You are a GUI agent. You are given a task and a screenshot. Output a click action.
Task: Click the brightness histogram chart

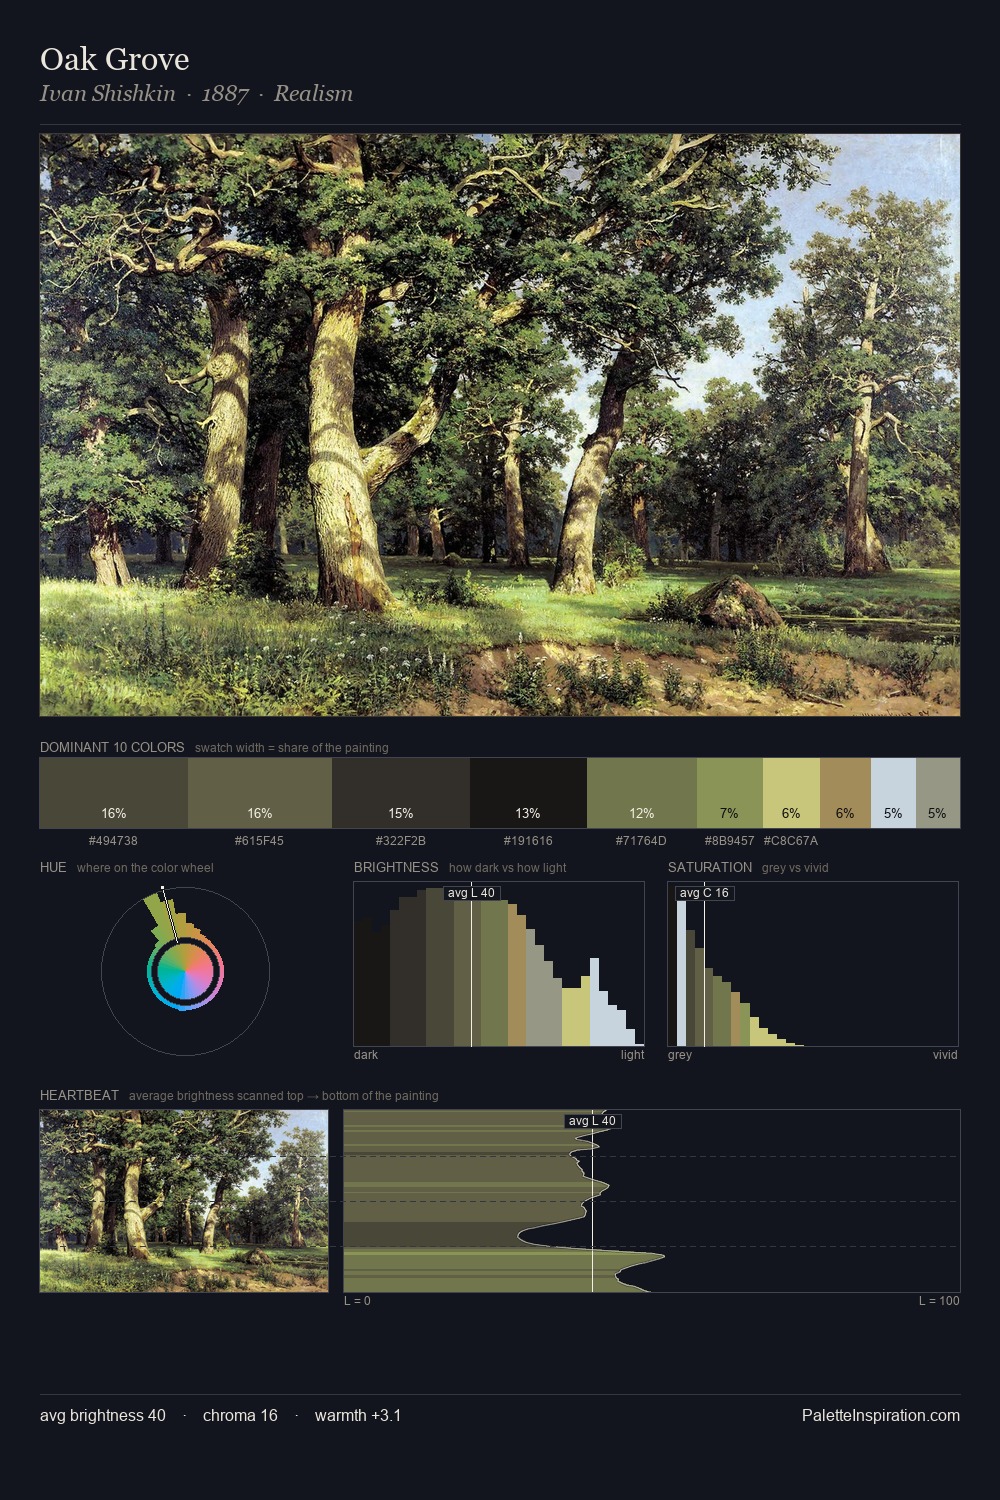(x=499, y=964)
